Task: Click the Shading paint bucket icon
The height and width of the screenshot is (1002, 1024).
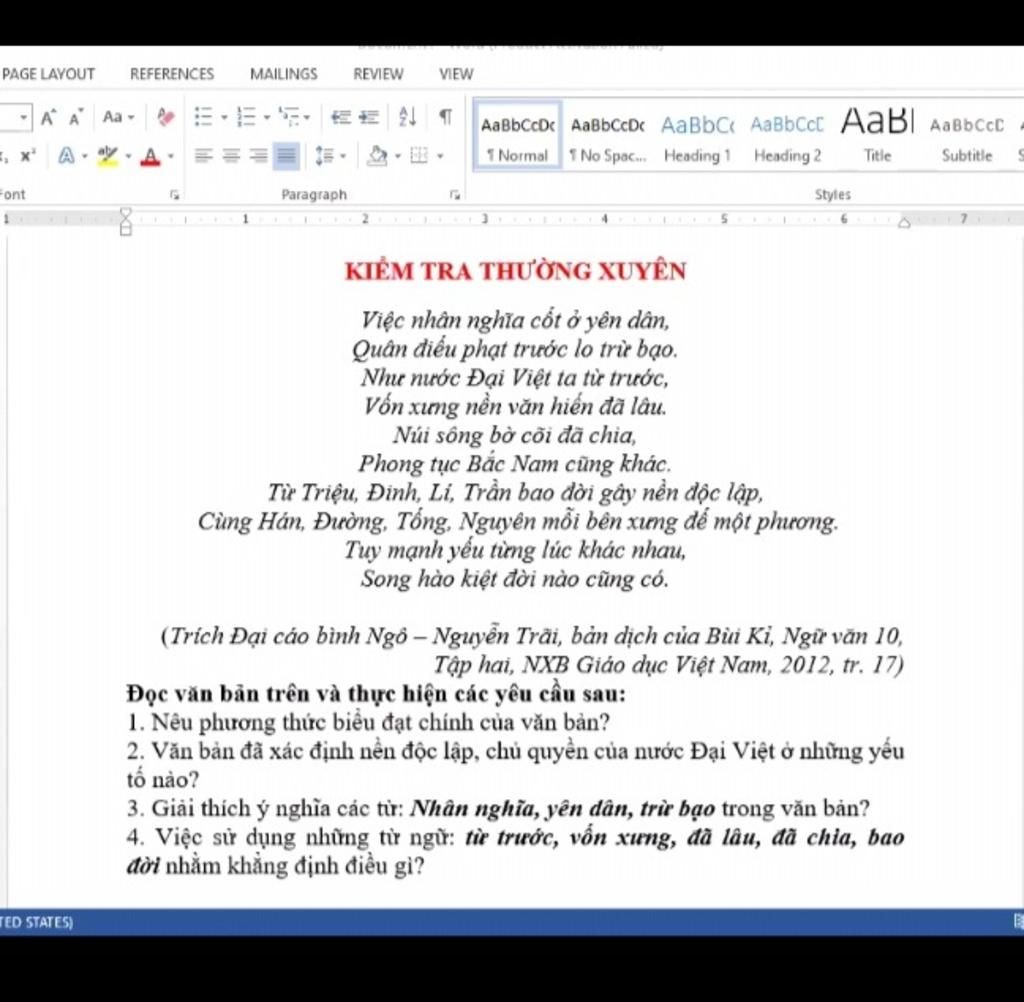Action: point(377,156)
